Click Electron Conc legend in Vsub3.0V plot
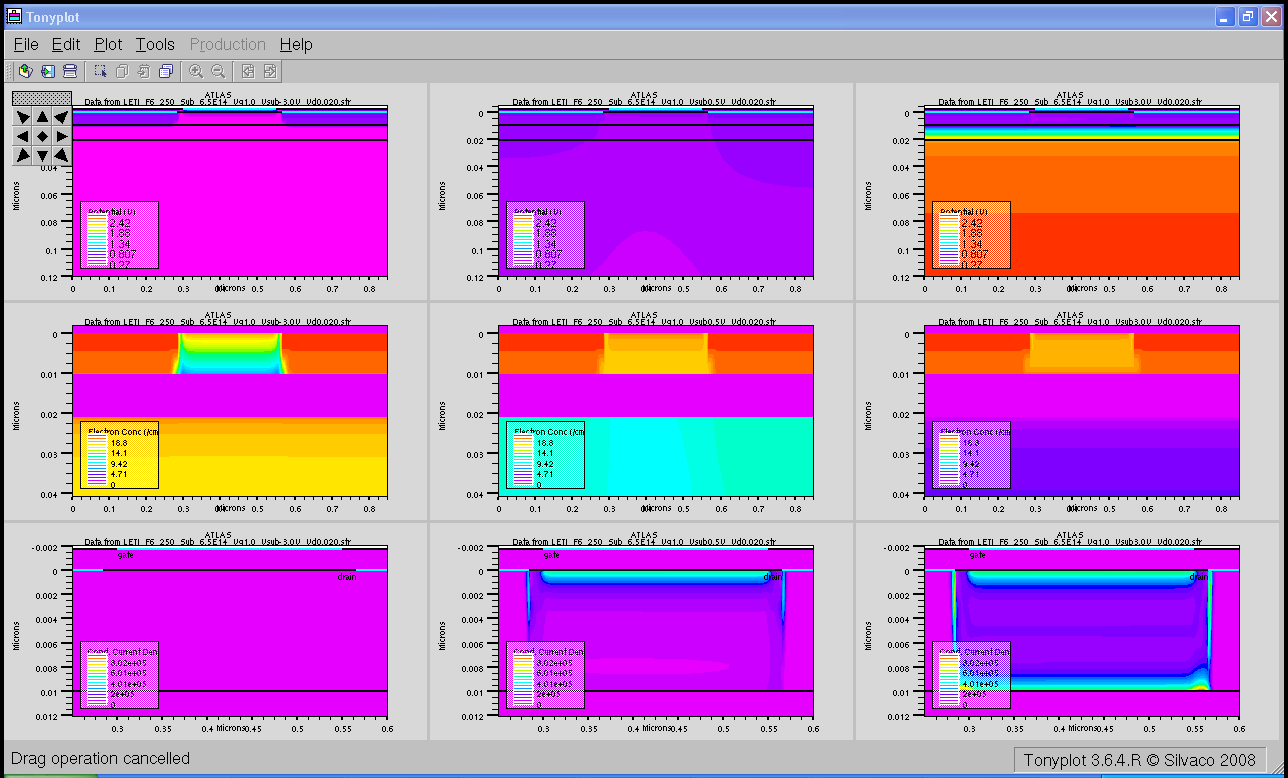This screenshot has height=778, width=1288. click(971, 455)
